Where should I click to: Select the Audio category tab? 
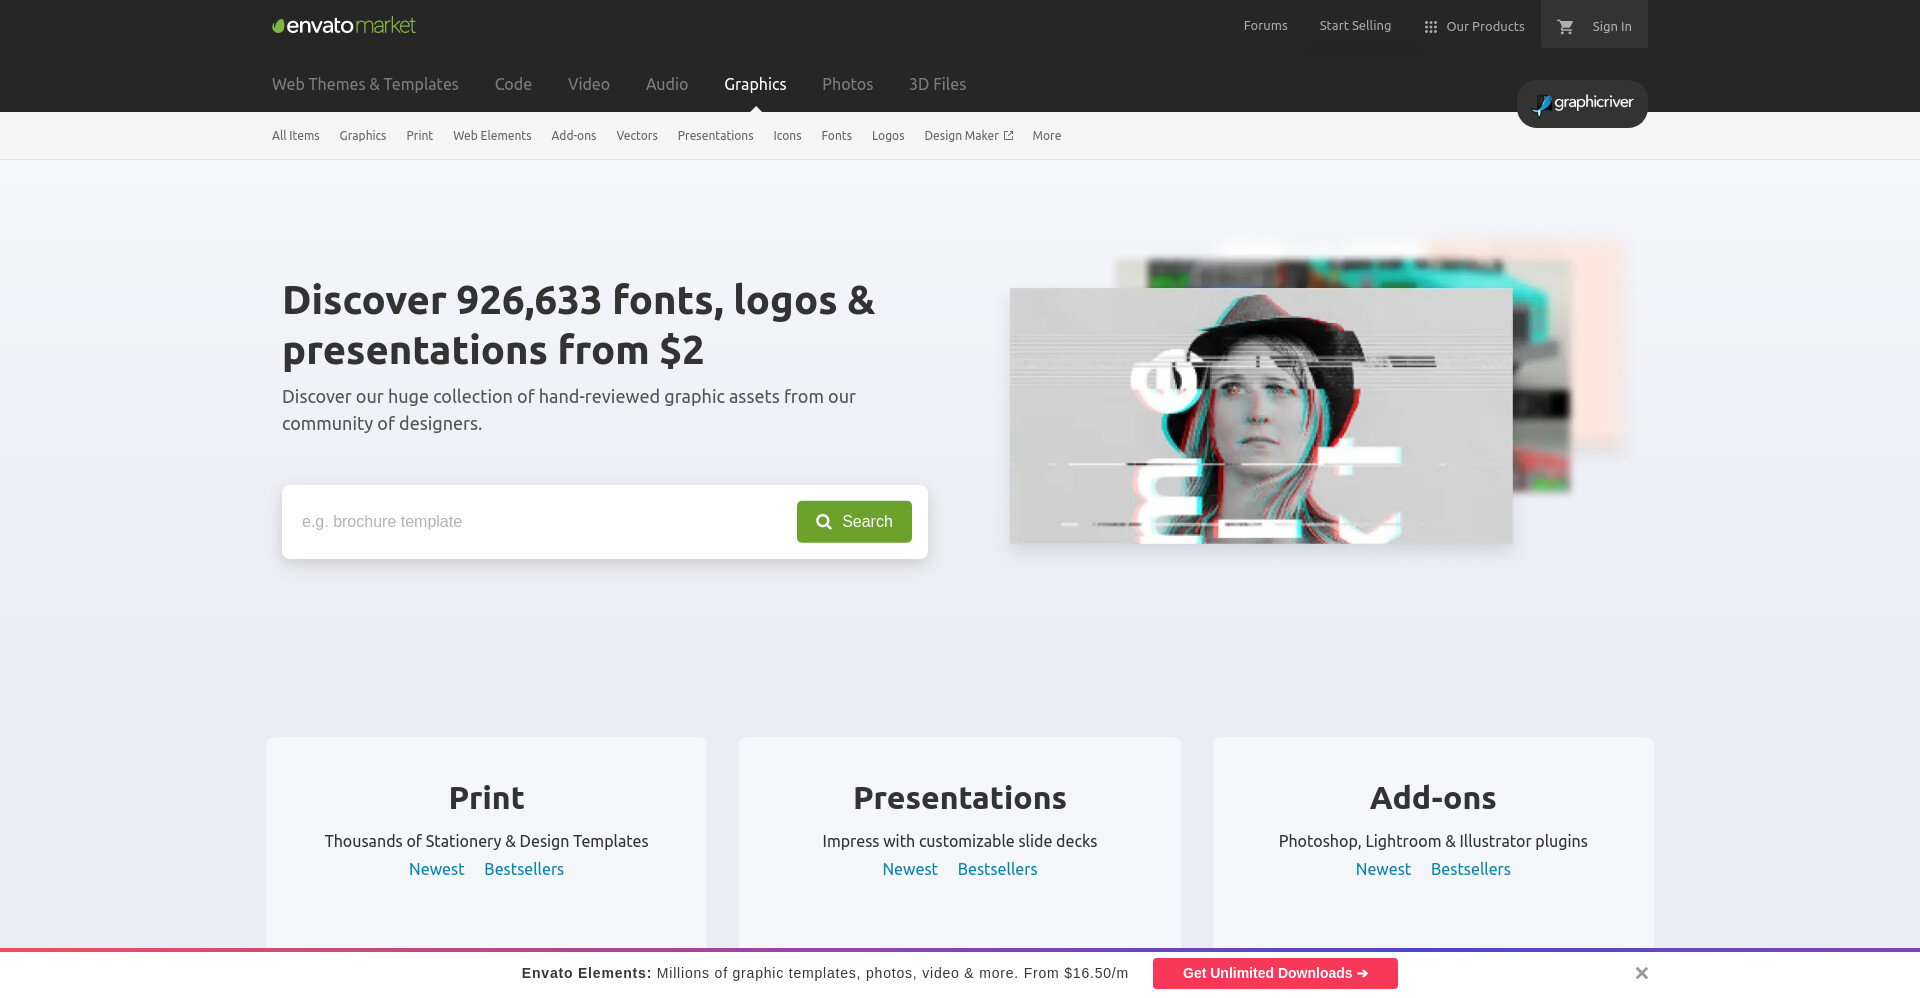667,84
